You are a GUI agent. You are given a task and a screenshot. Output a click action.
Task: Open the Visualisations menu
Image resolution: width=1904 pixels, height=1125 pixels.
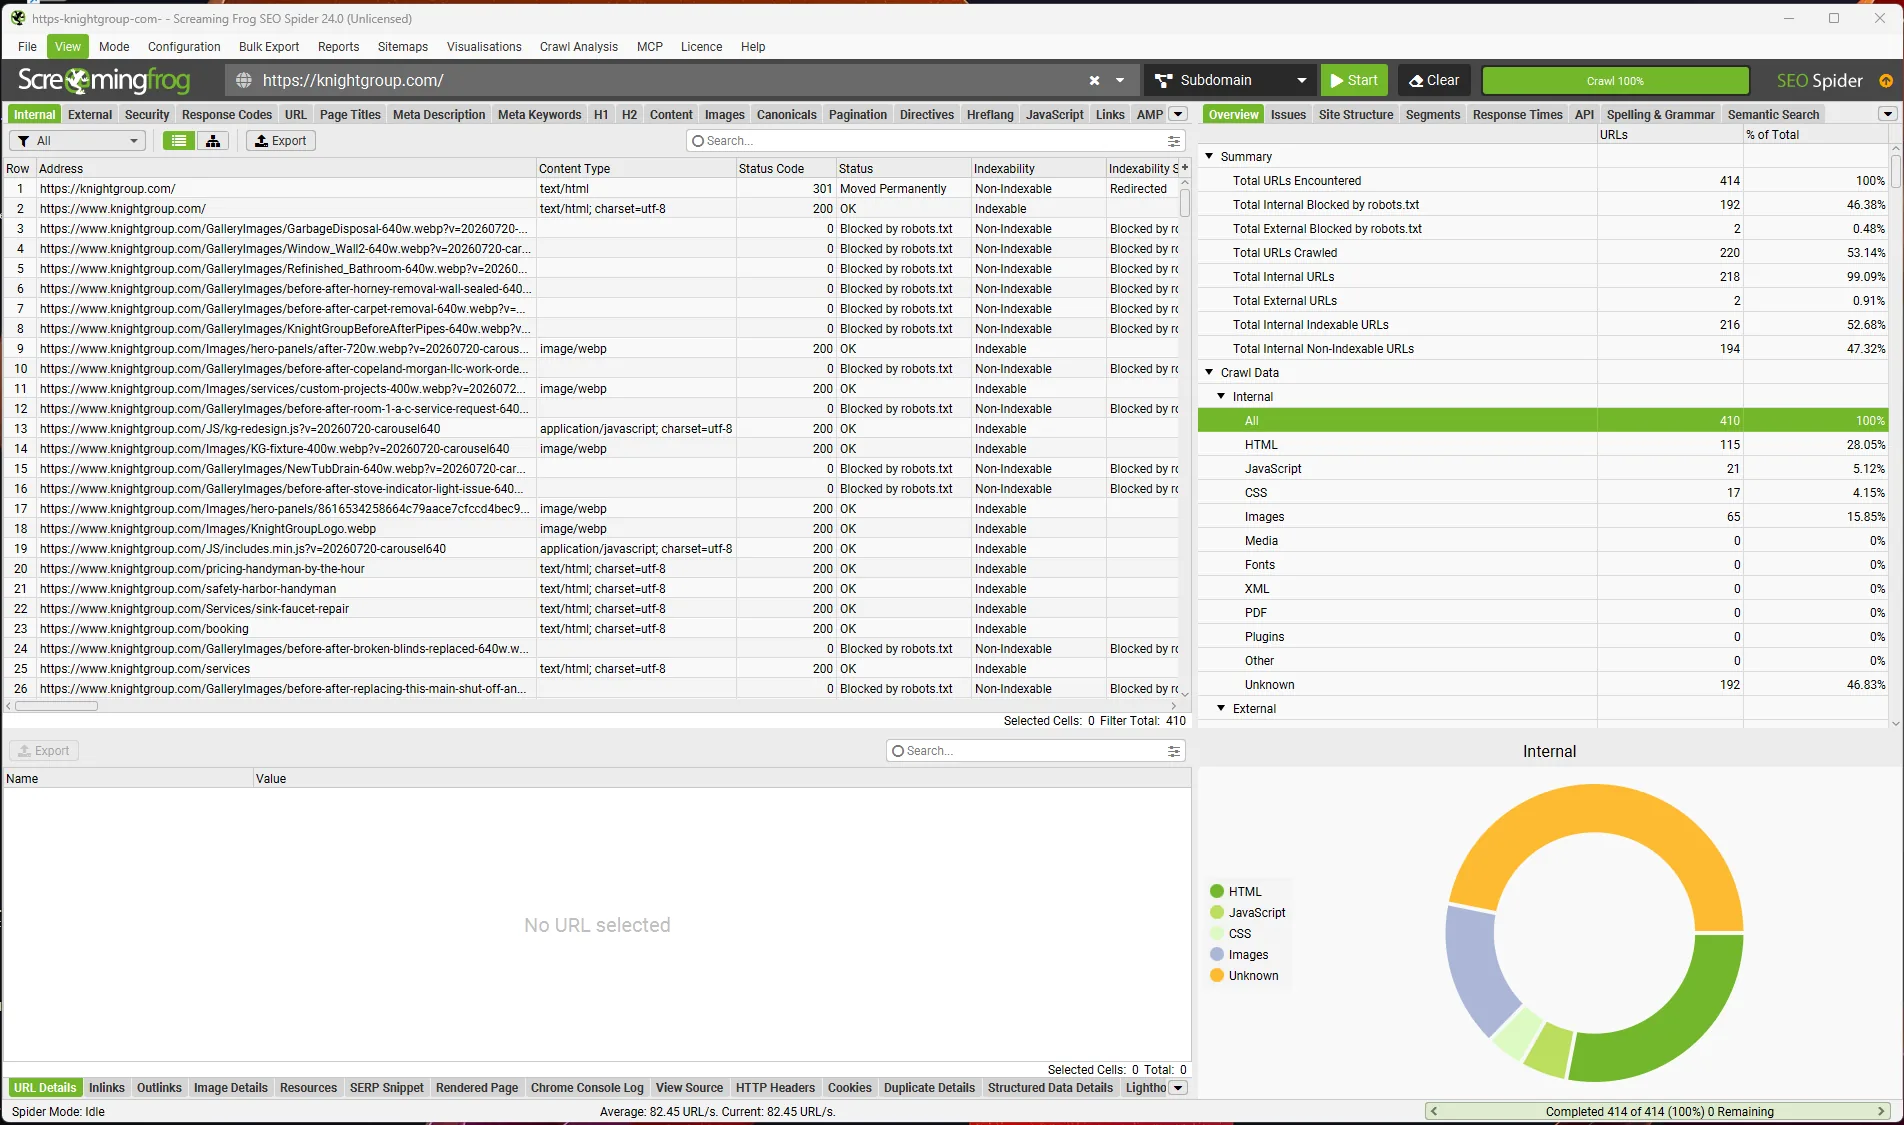tap(484, 46)
